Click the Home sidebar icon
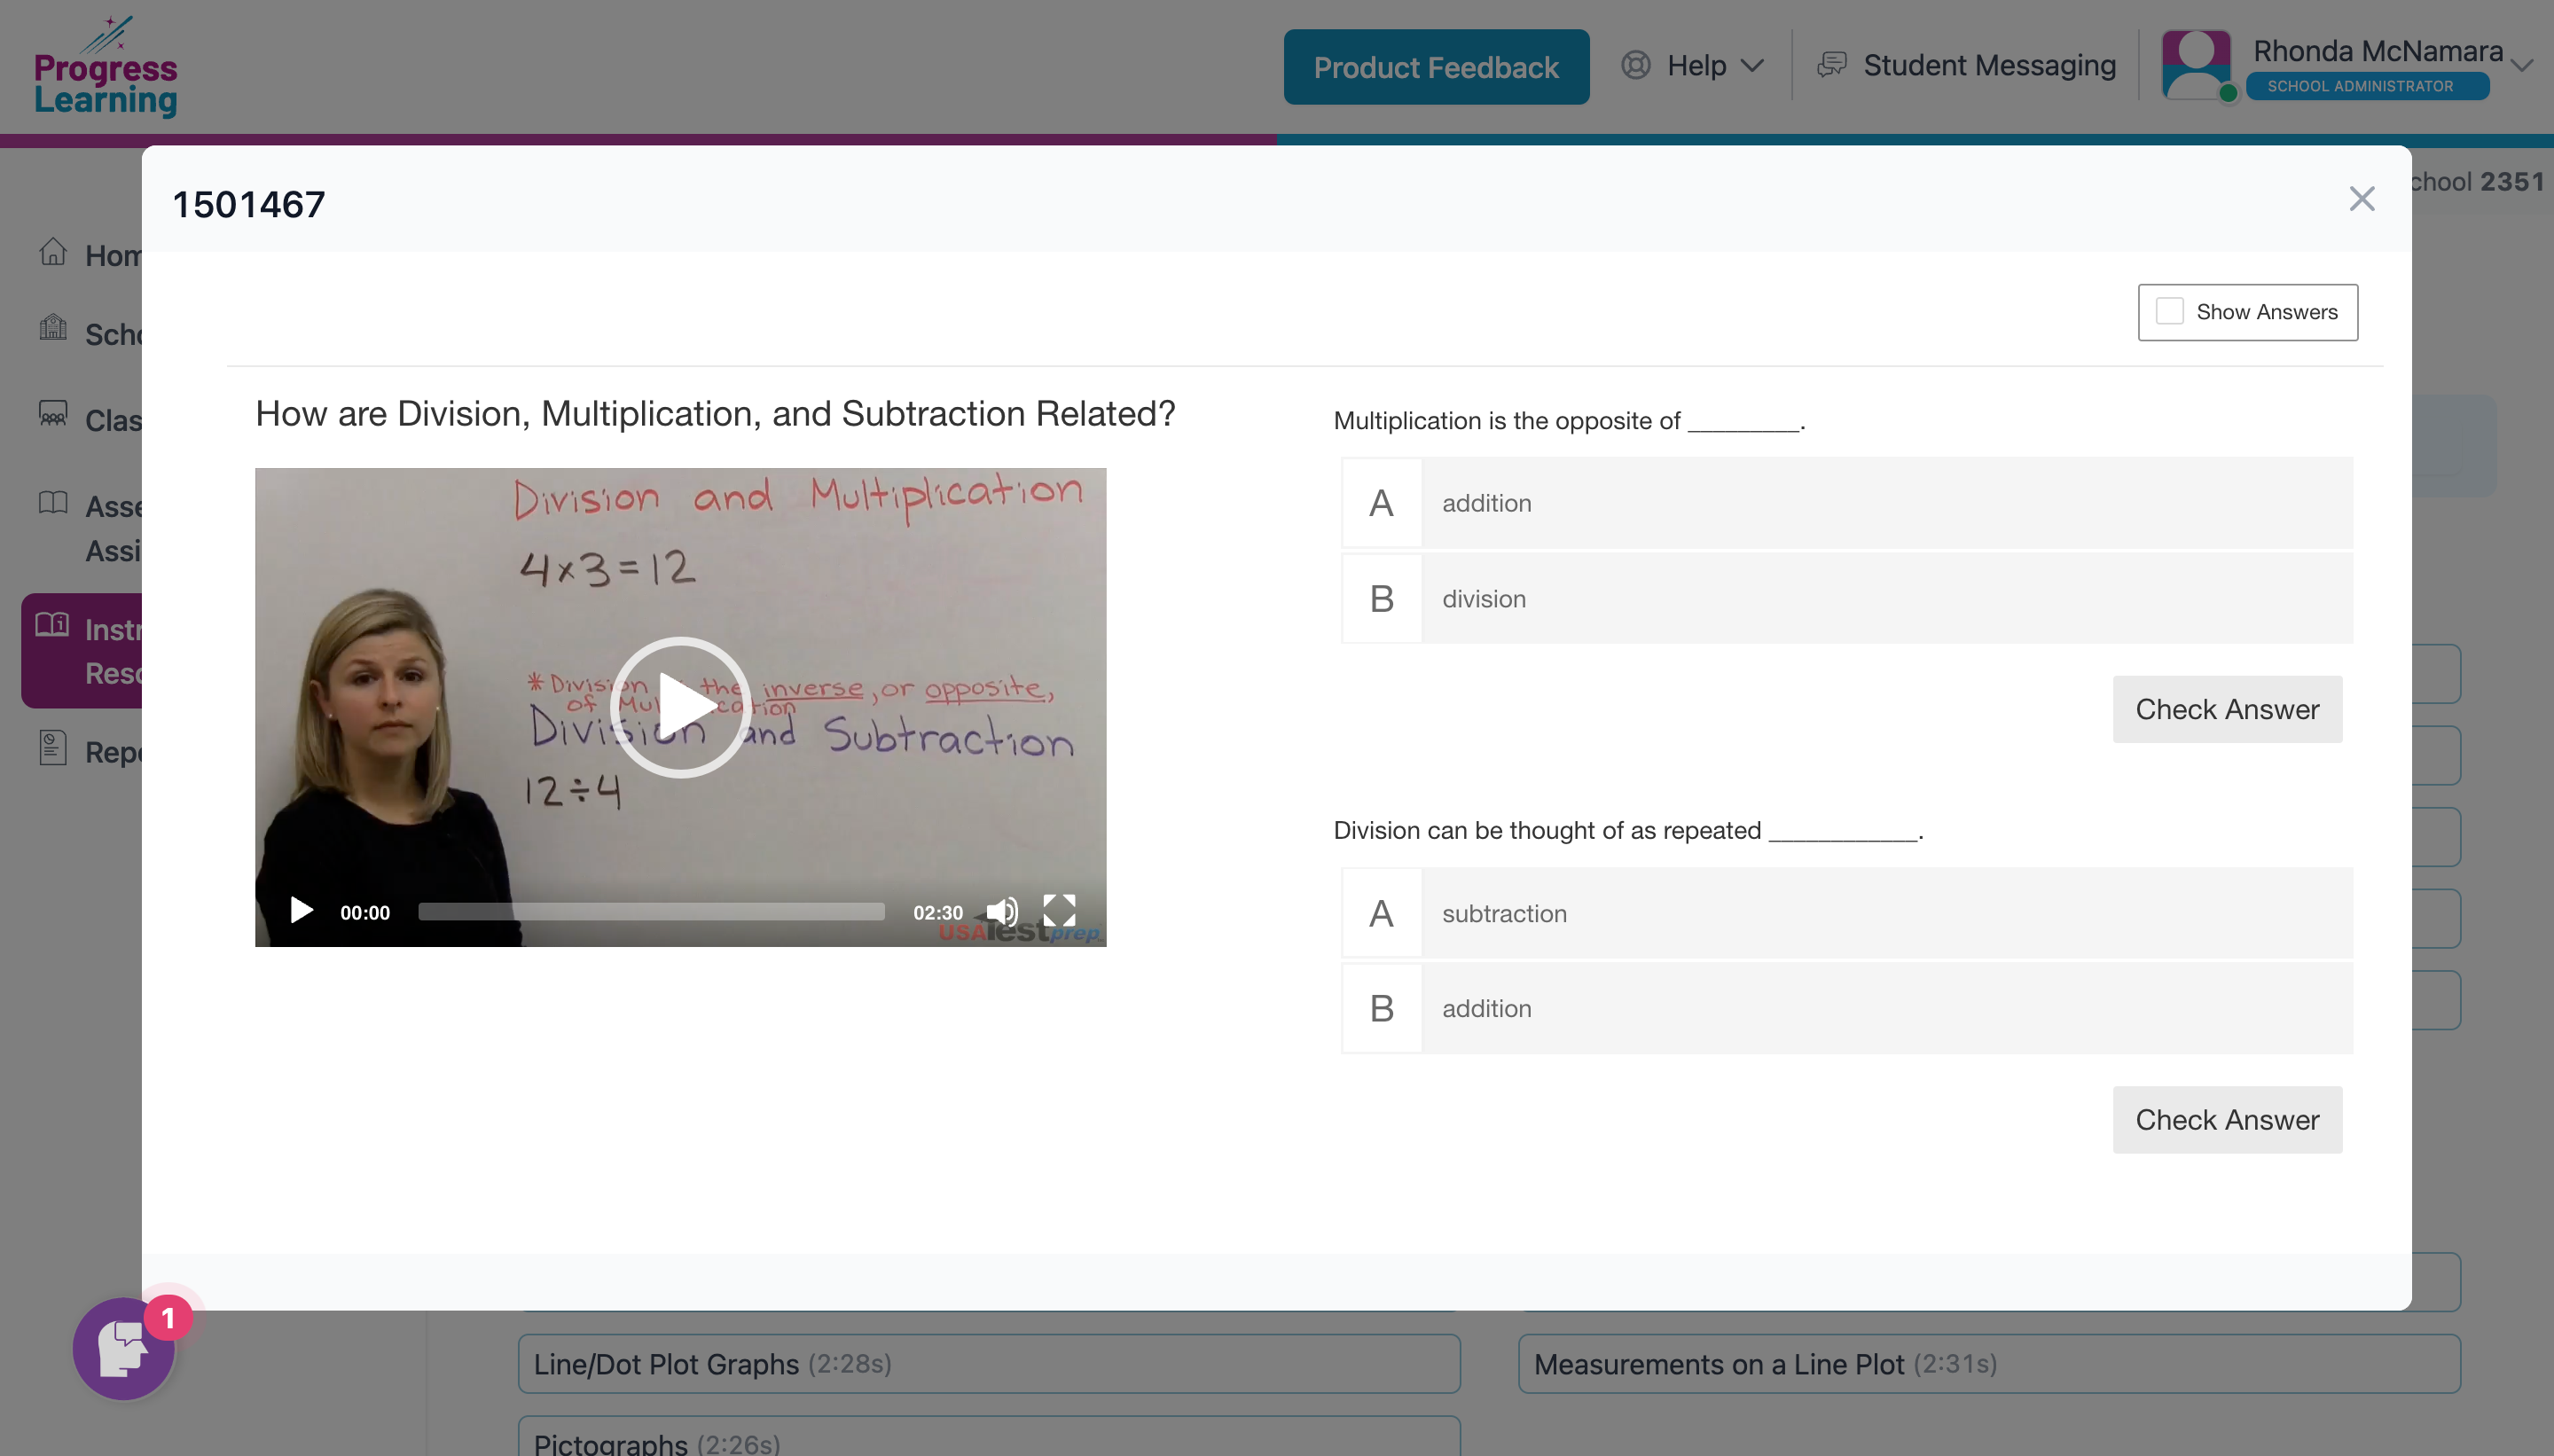Viewport: 2554px width, 1456px height. point(53,252)
